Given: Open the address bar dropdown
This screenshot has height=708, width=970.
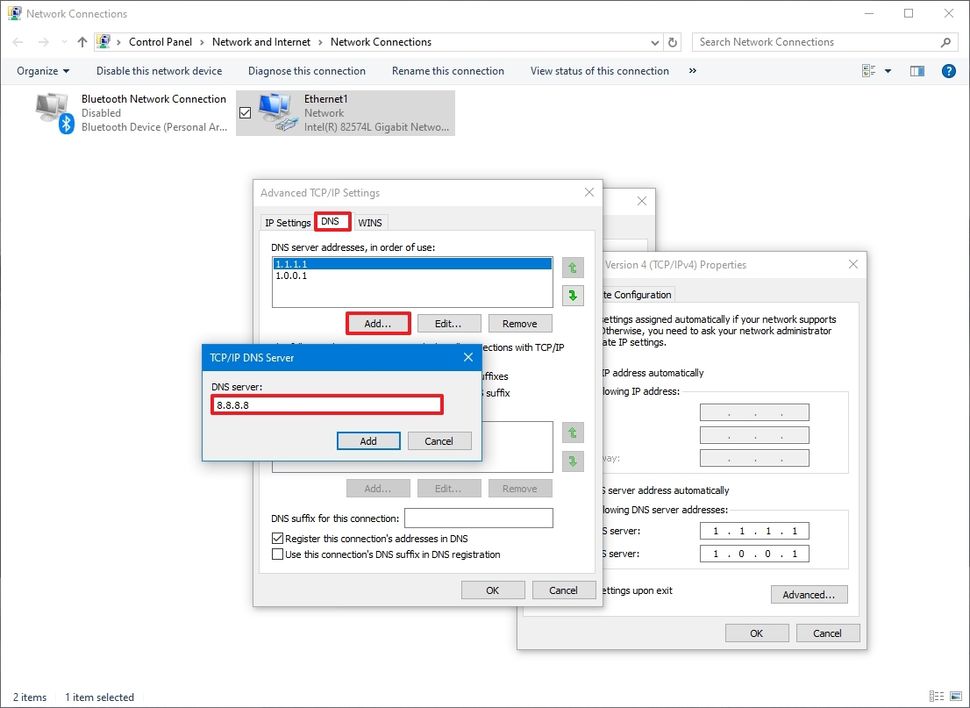Looking at the screenshot, I should tap(655, 42).
